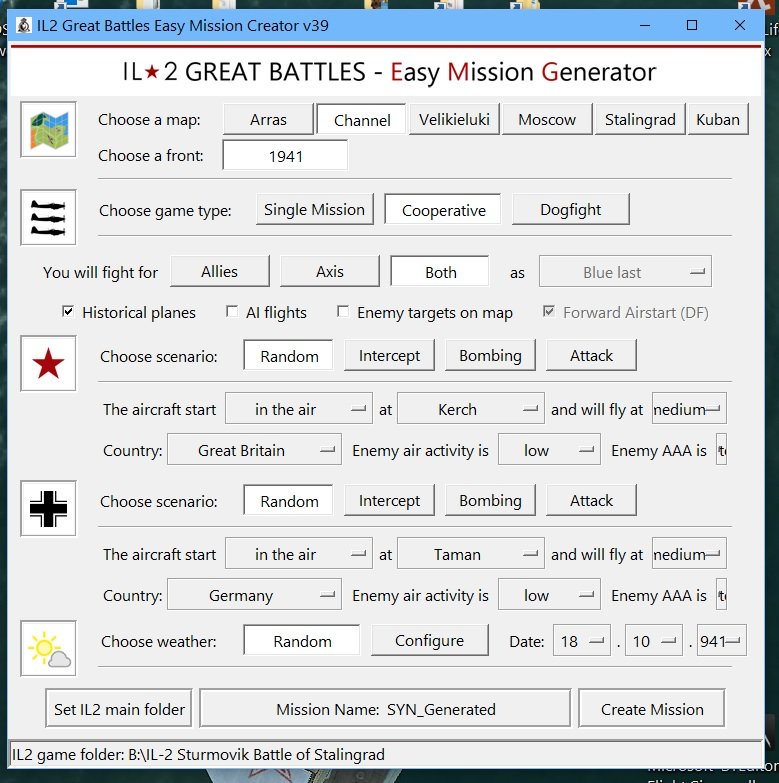Image resolution: width=779 pixels, height=783 pixels.
Task: Open the date month 10 dropdown
Action: [x=654, y=640]
